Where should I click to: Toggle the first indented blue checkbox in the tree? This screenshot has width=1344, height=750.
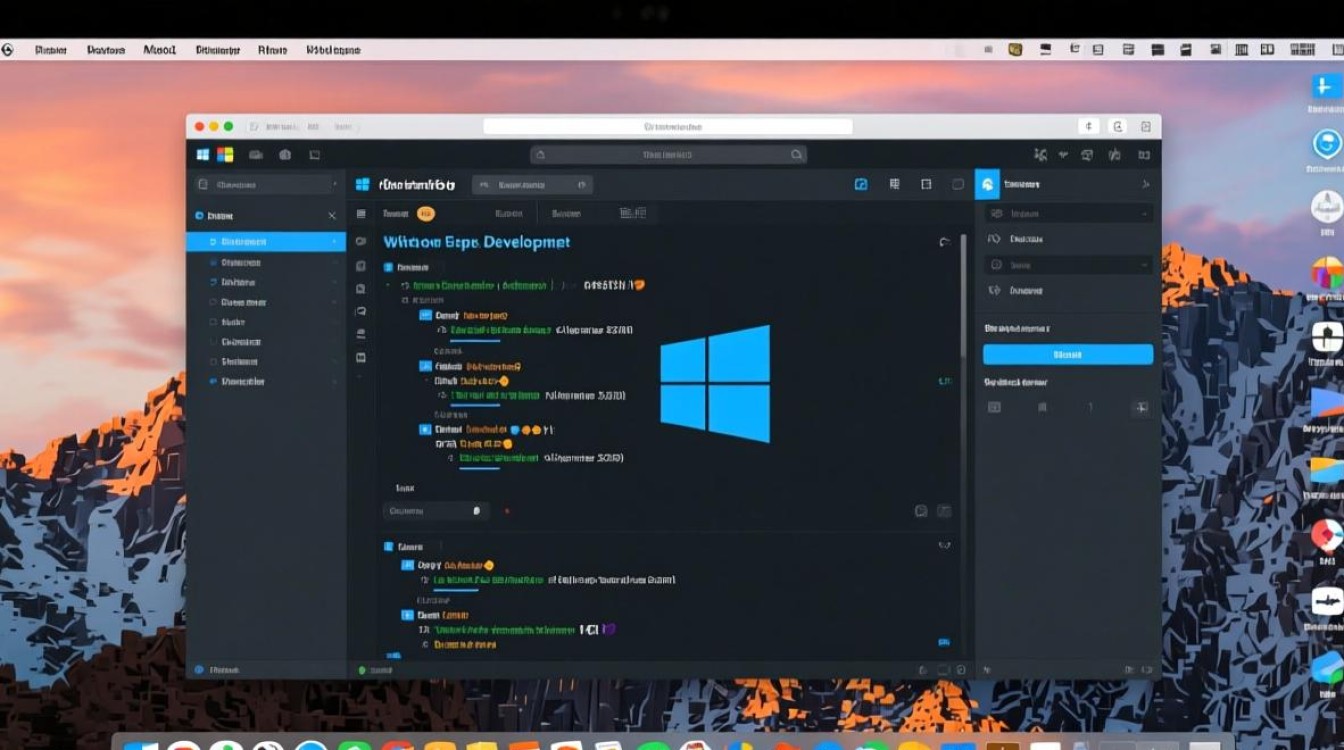[x=425, y=315]
